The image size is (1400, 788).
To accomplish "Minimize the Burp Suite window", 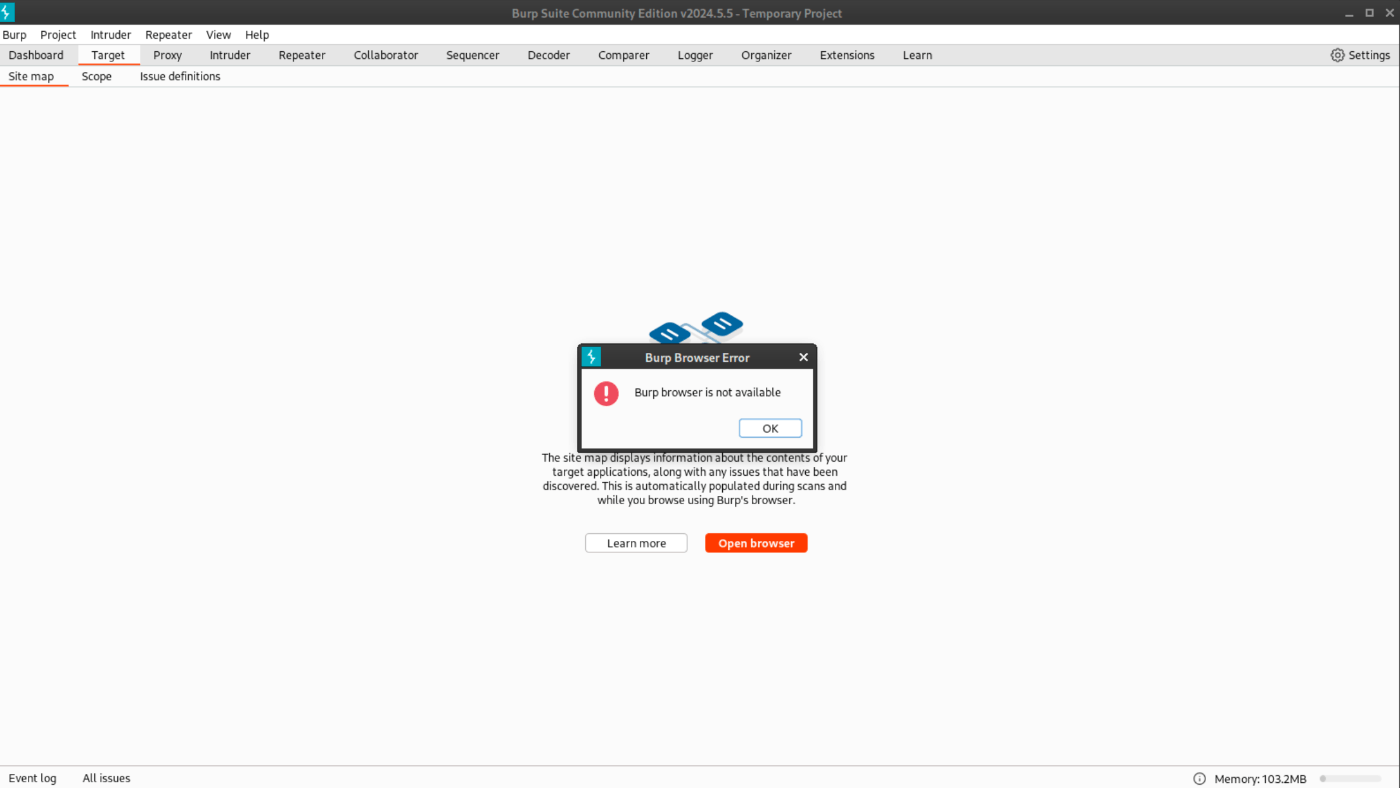I will point(1351,13).
